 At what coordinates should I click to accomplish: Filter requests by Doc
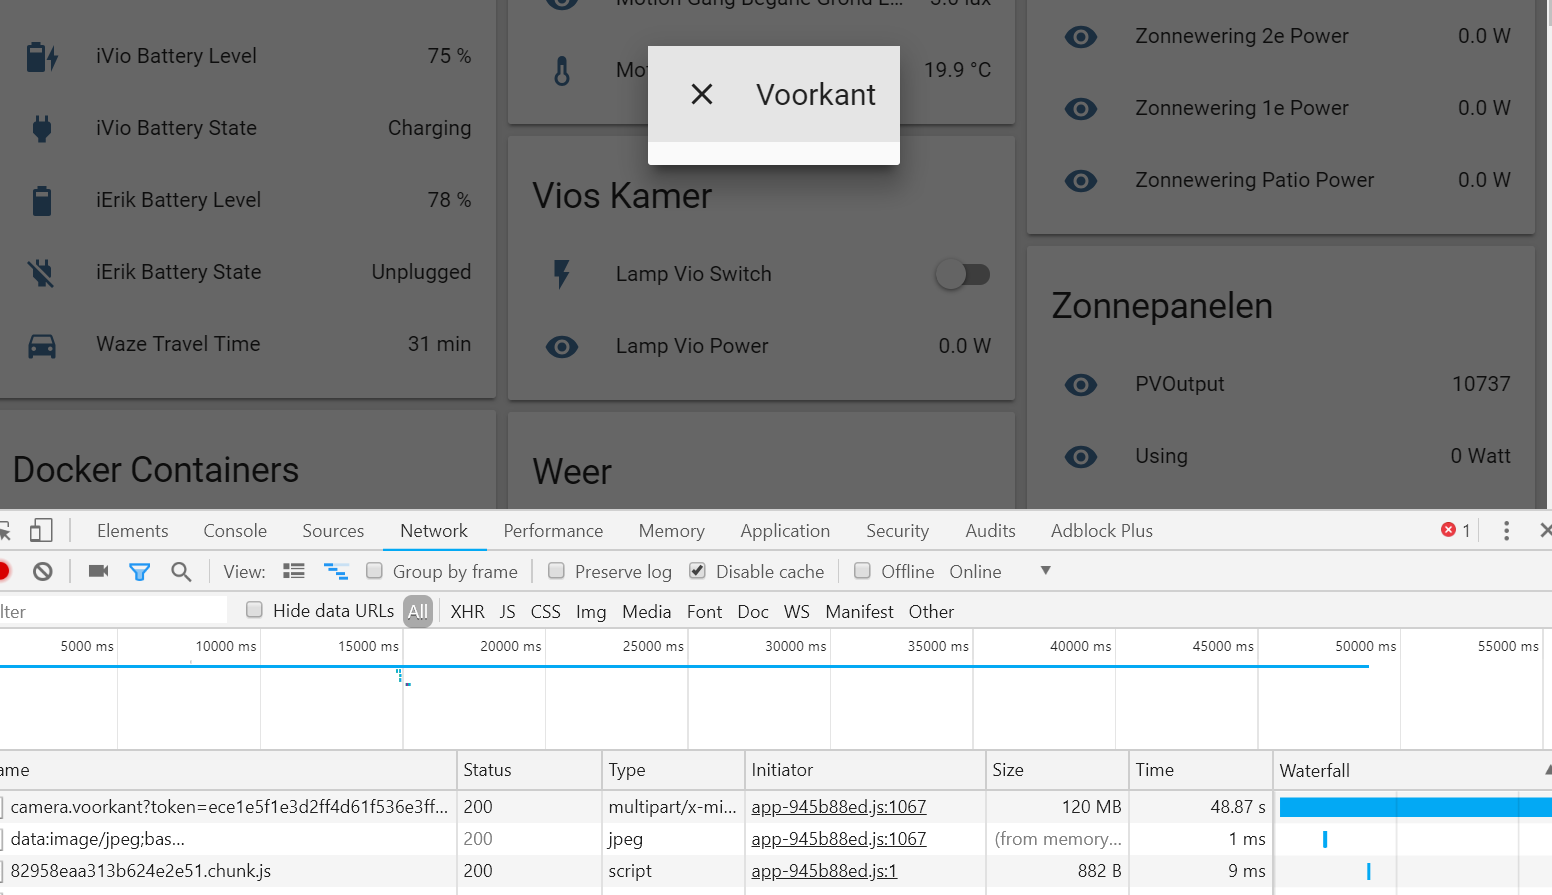pos(752,611)
